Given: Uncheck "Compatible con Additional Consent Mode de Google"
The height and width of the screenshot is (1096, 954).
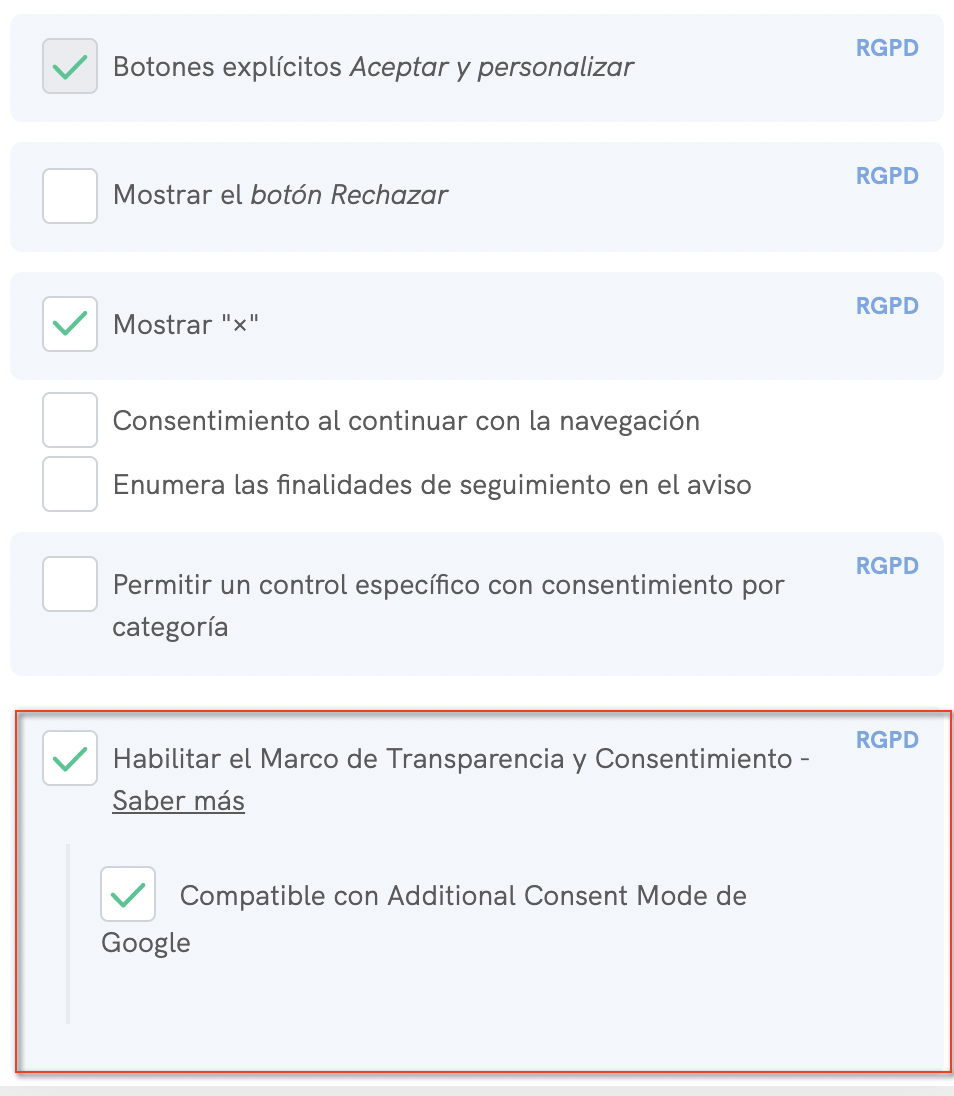Looking at the screenshot, I should tap(127, 894).
